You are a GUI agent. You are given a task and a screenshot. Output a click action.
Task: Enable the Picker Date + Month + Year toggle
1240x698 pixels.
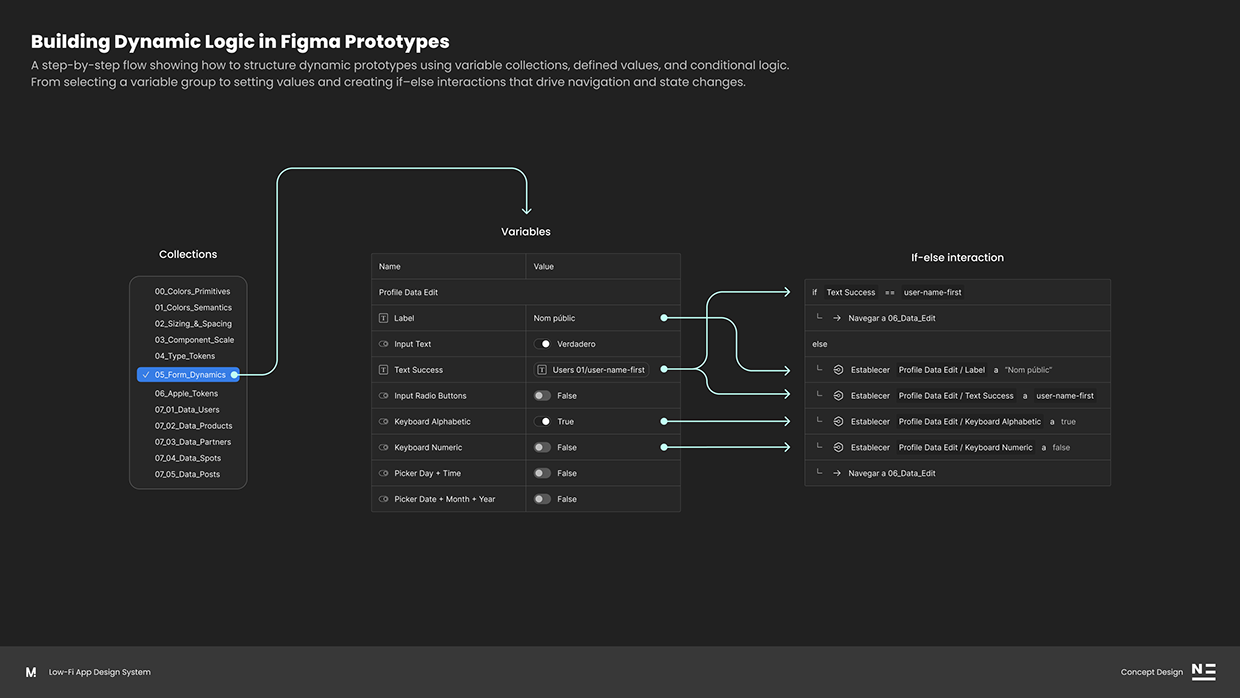click(x=542, y=499)
